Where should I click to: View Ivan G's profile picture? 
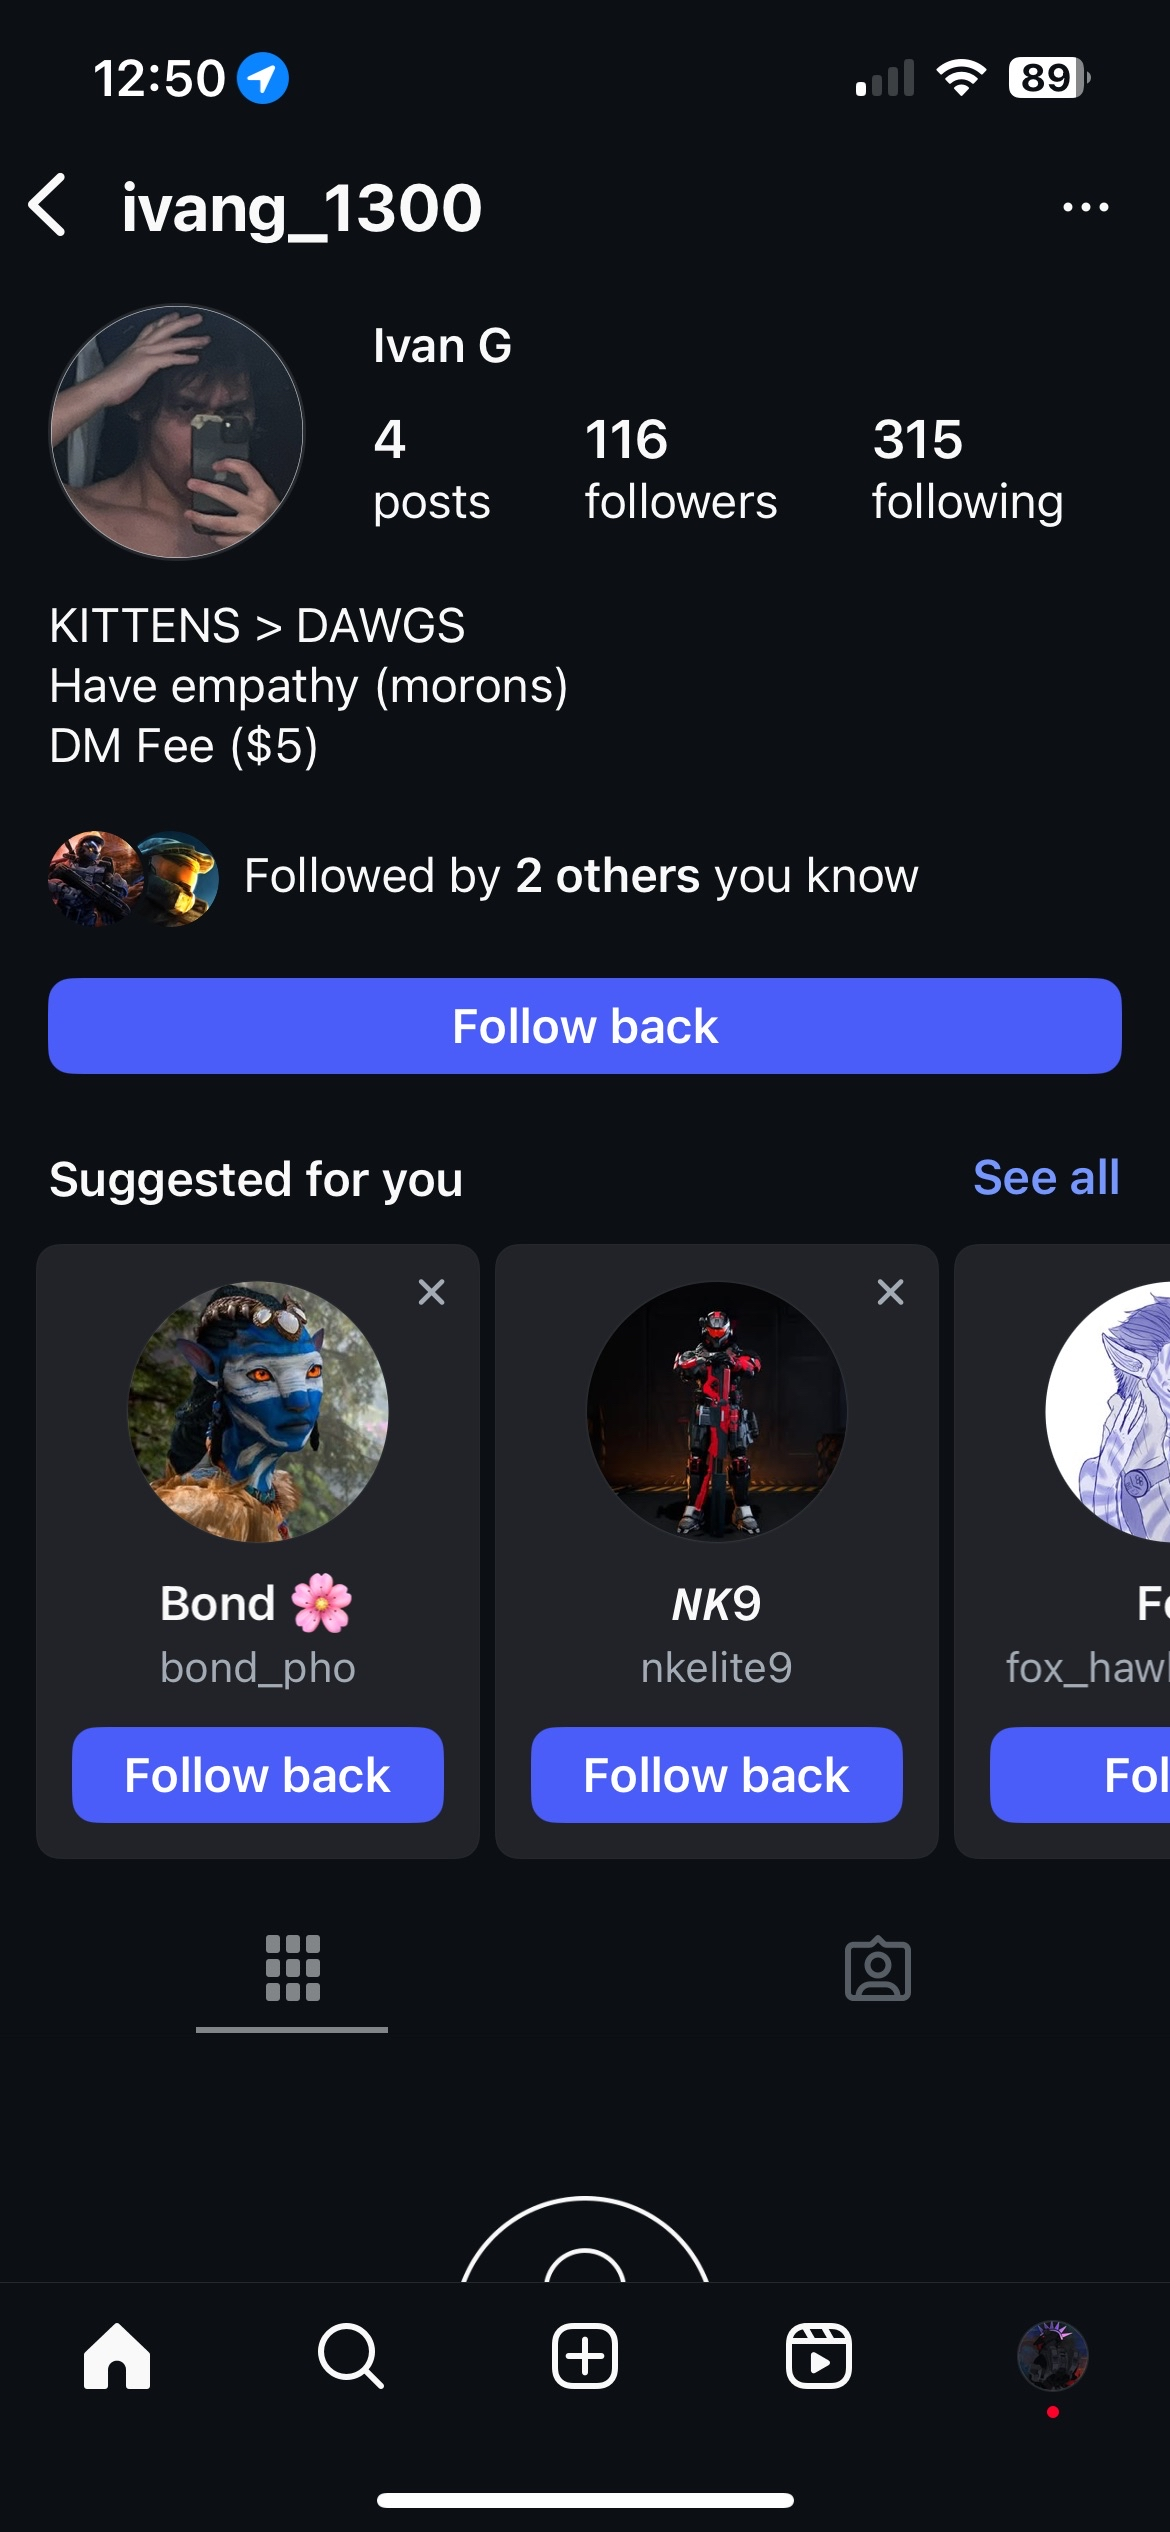(x=177, y=432)
